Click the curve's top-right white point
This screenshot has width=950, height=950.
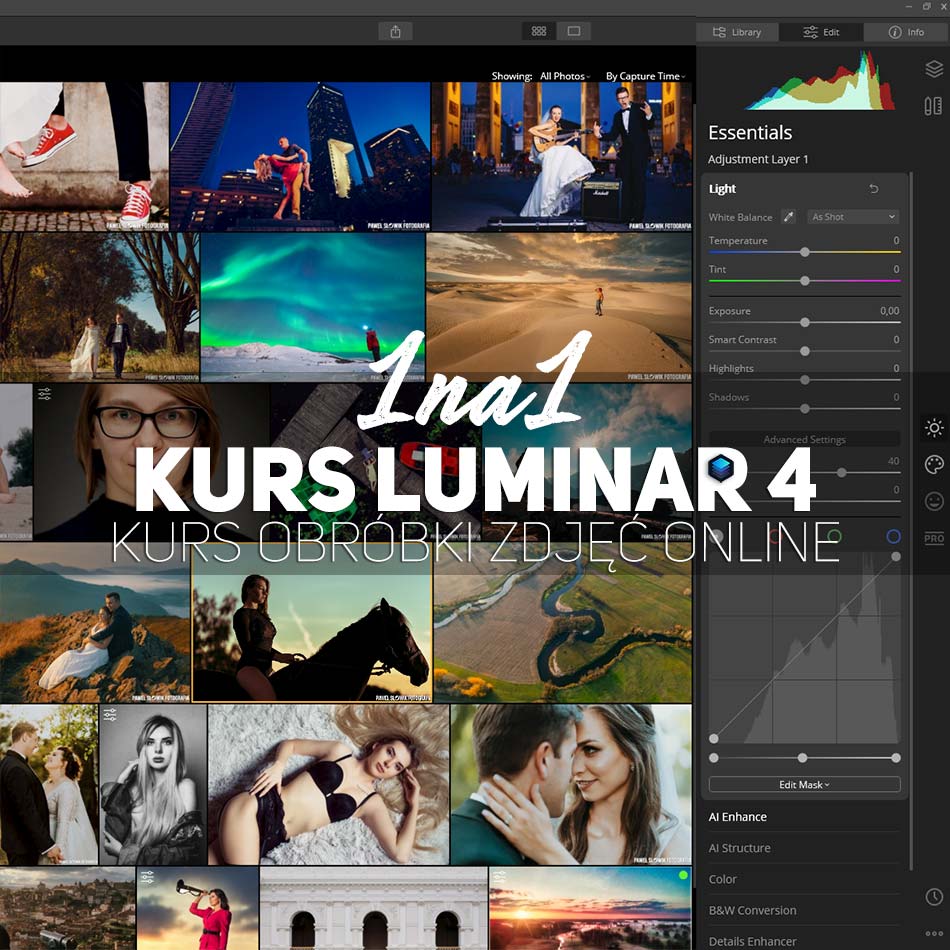coord(895,556)
